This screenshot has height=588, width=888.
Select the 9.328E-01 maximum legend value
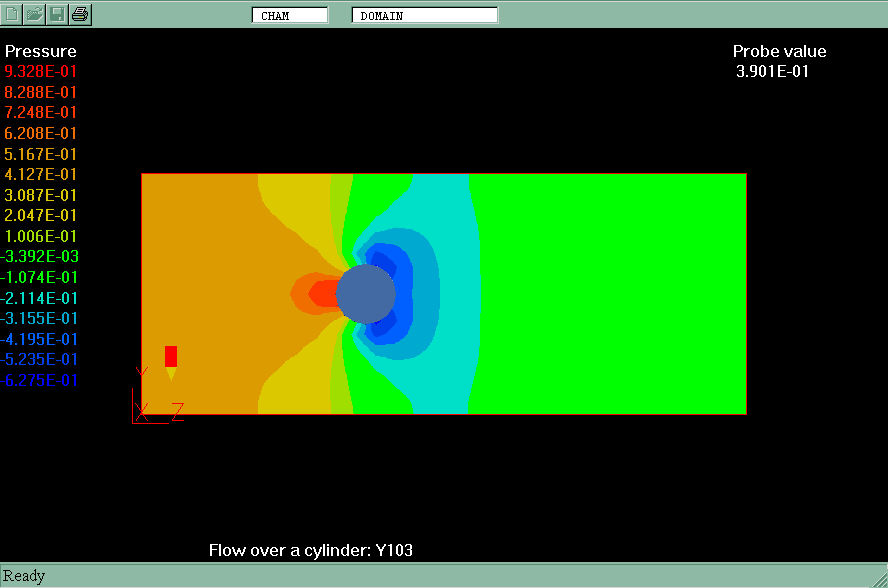40,72
